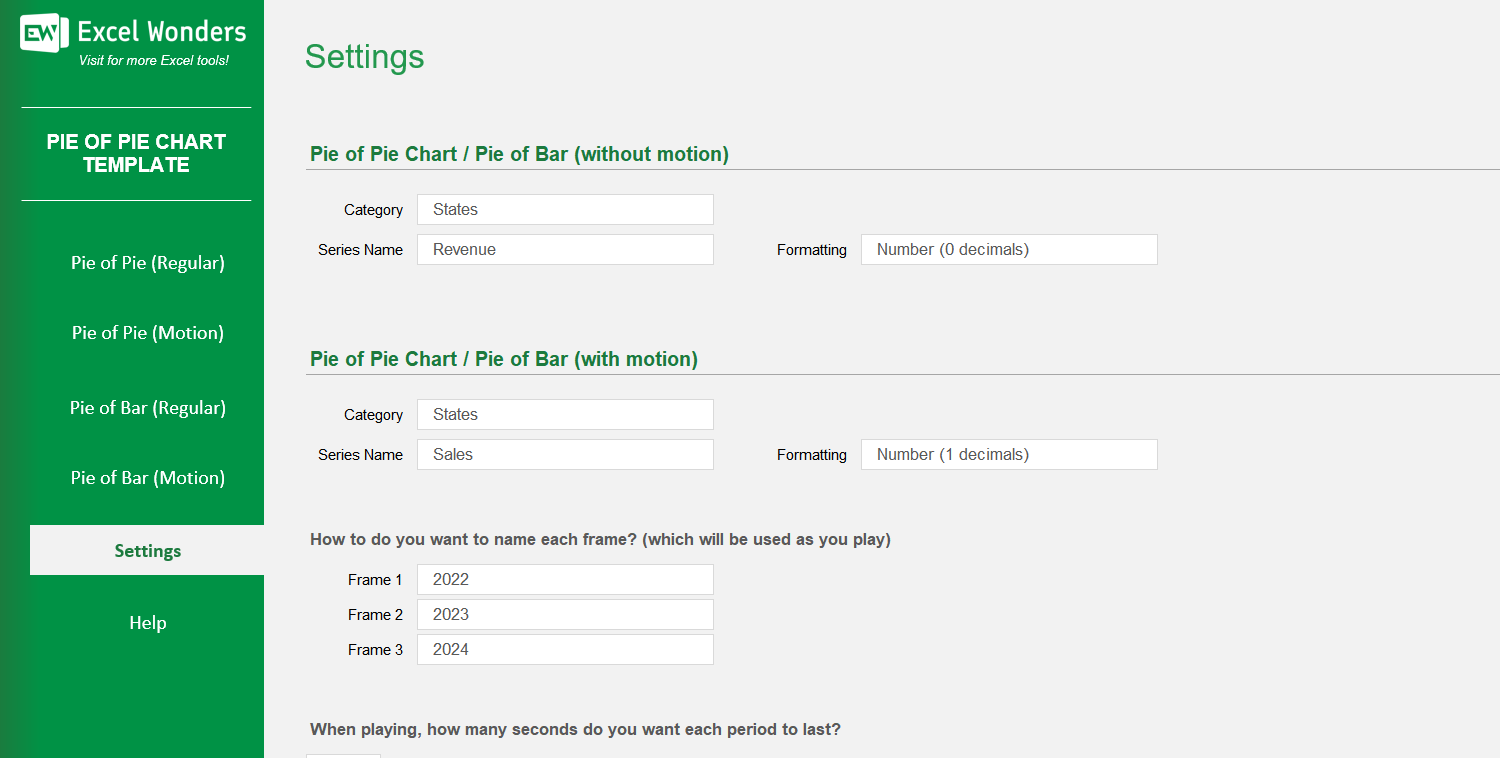Click the seconds-per-period input box at bottom

pyautogui.click(x=343, y=755)
